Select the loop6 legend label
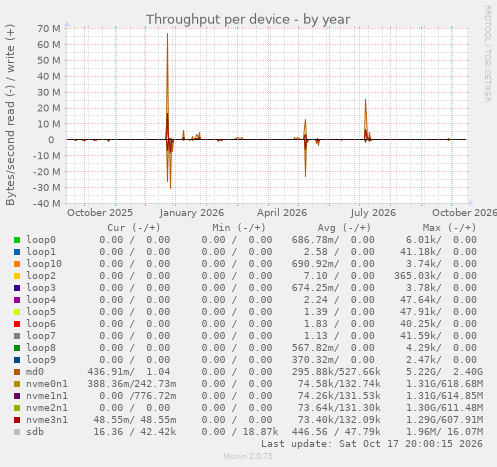The image size is (497, 467). 41,324
